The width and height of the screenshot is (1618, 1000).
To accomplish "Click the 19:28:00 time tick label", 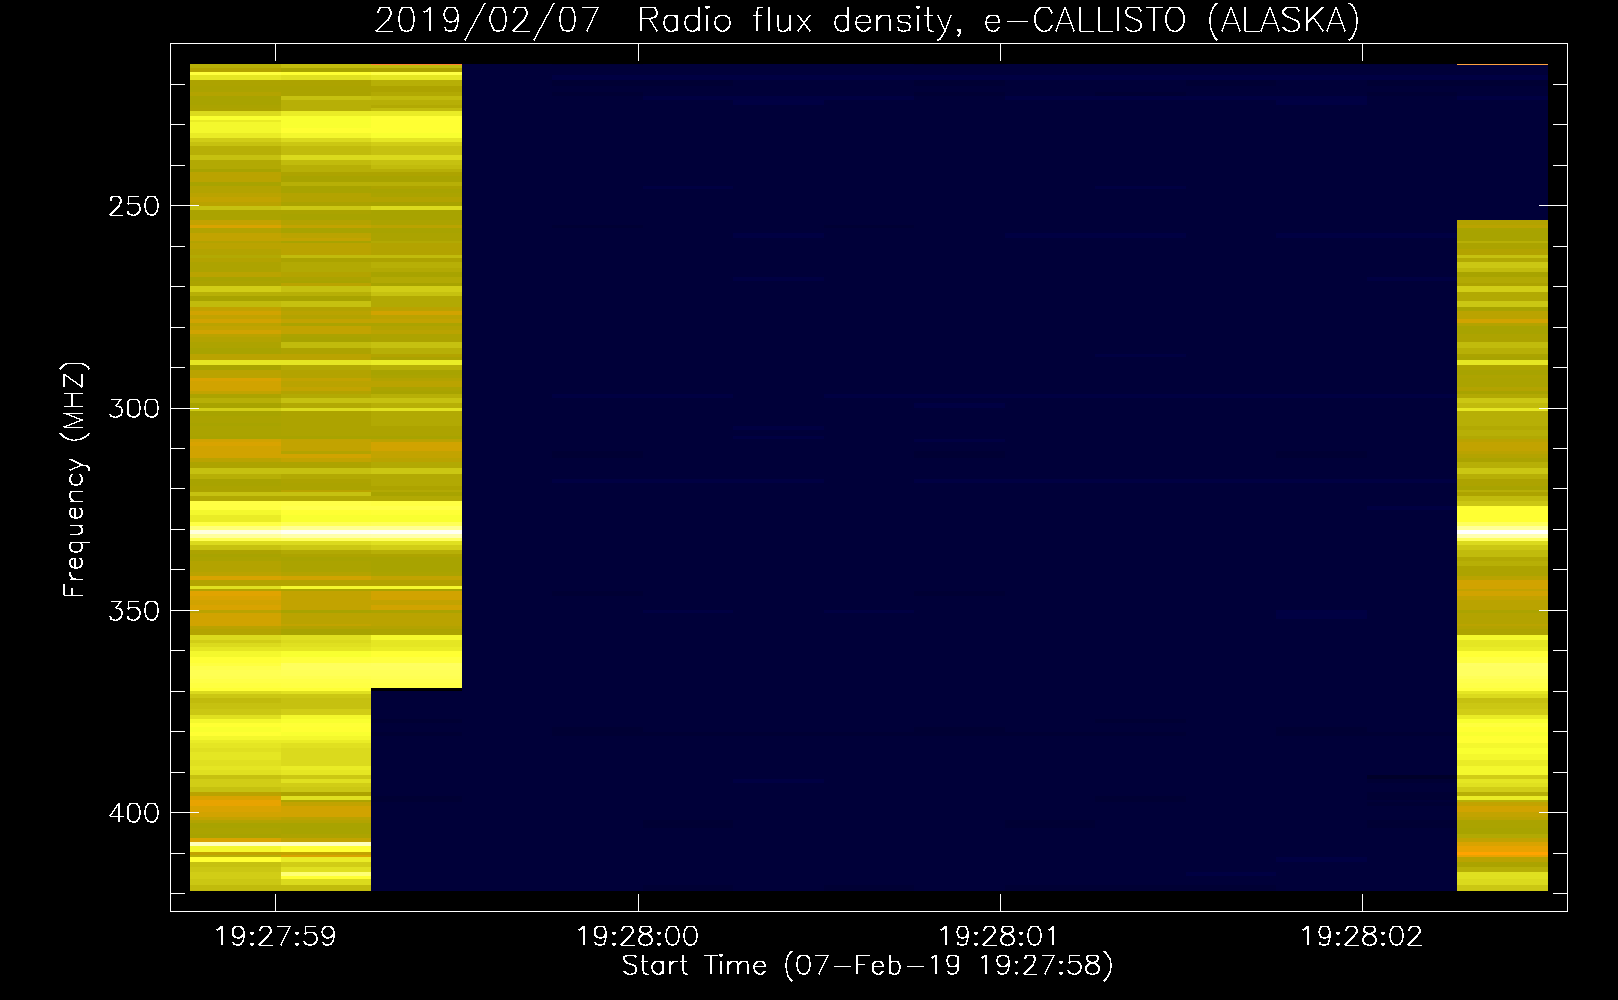I will pyautogui.click(x=637, y=936).
